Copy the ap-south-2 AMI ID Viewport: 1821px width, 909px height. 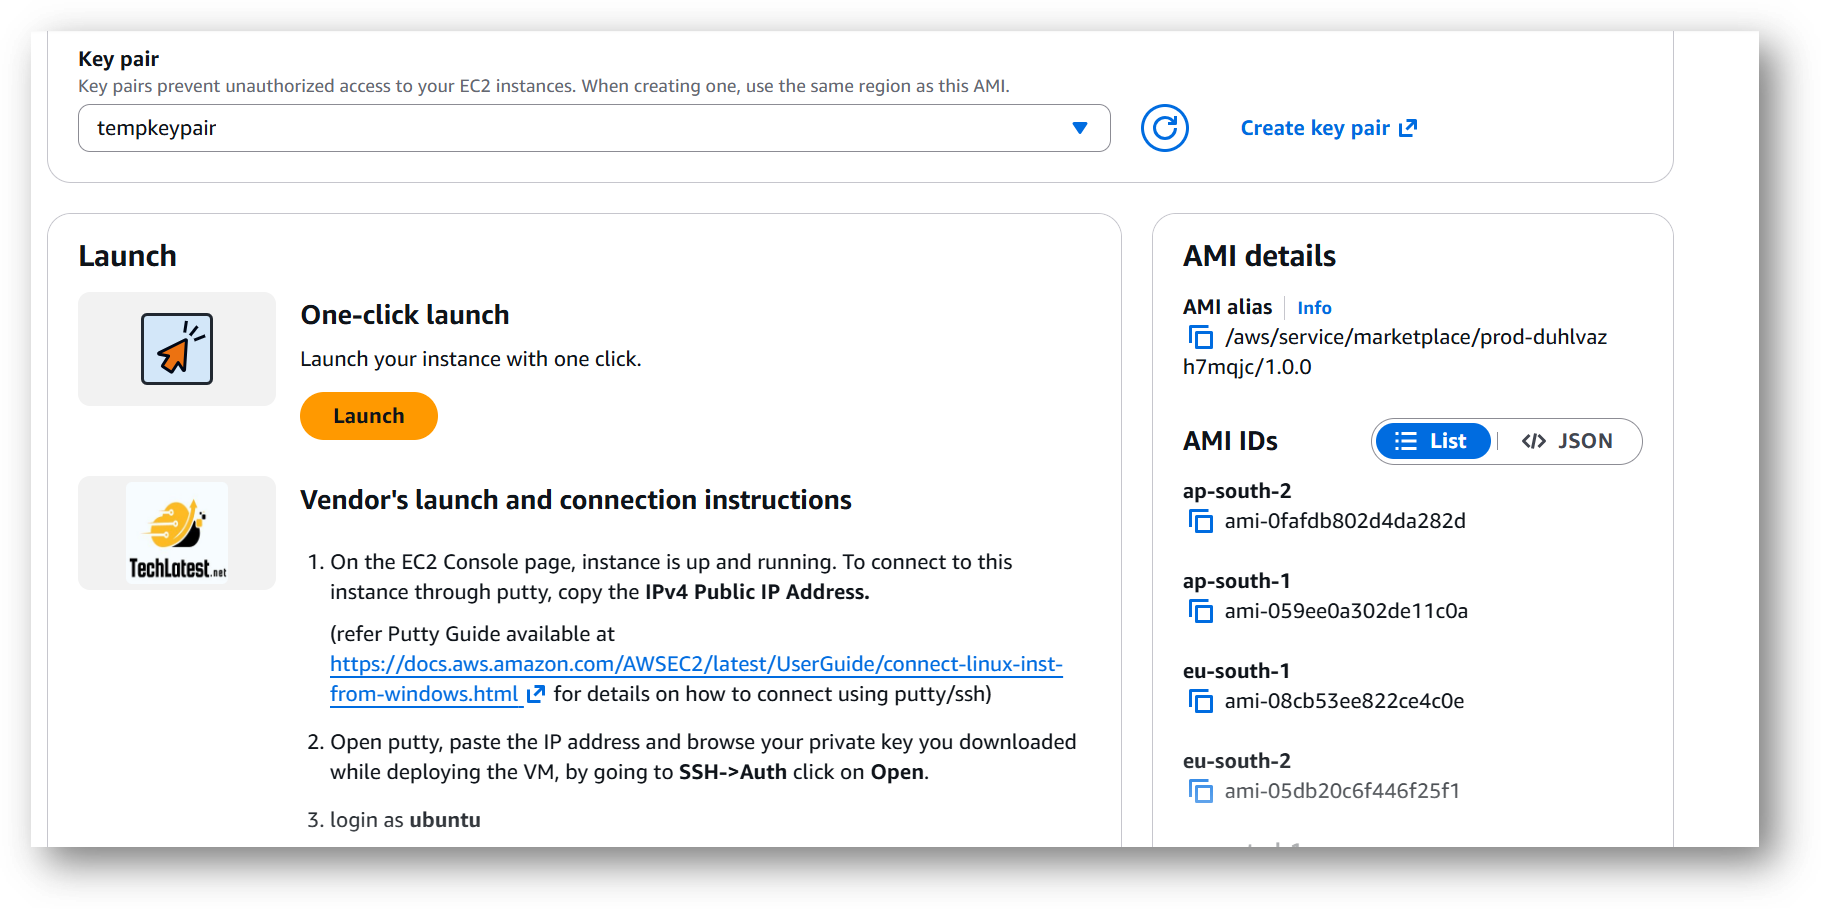coord(1200,521)
